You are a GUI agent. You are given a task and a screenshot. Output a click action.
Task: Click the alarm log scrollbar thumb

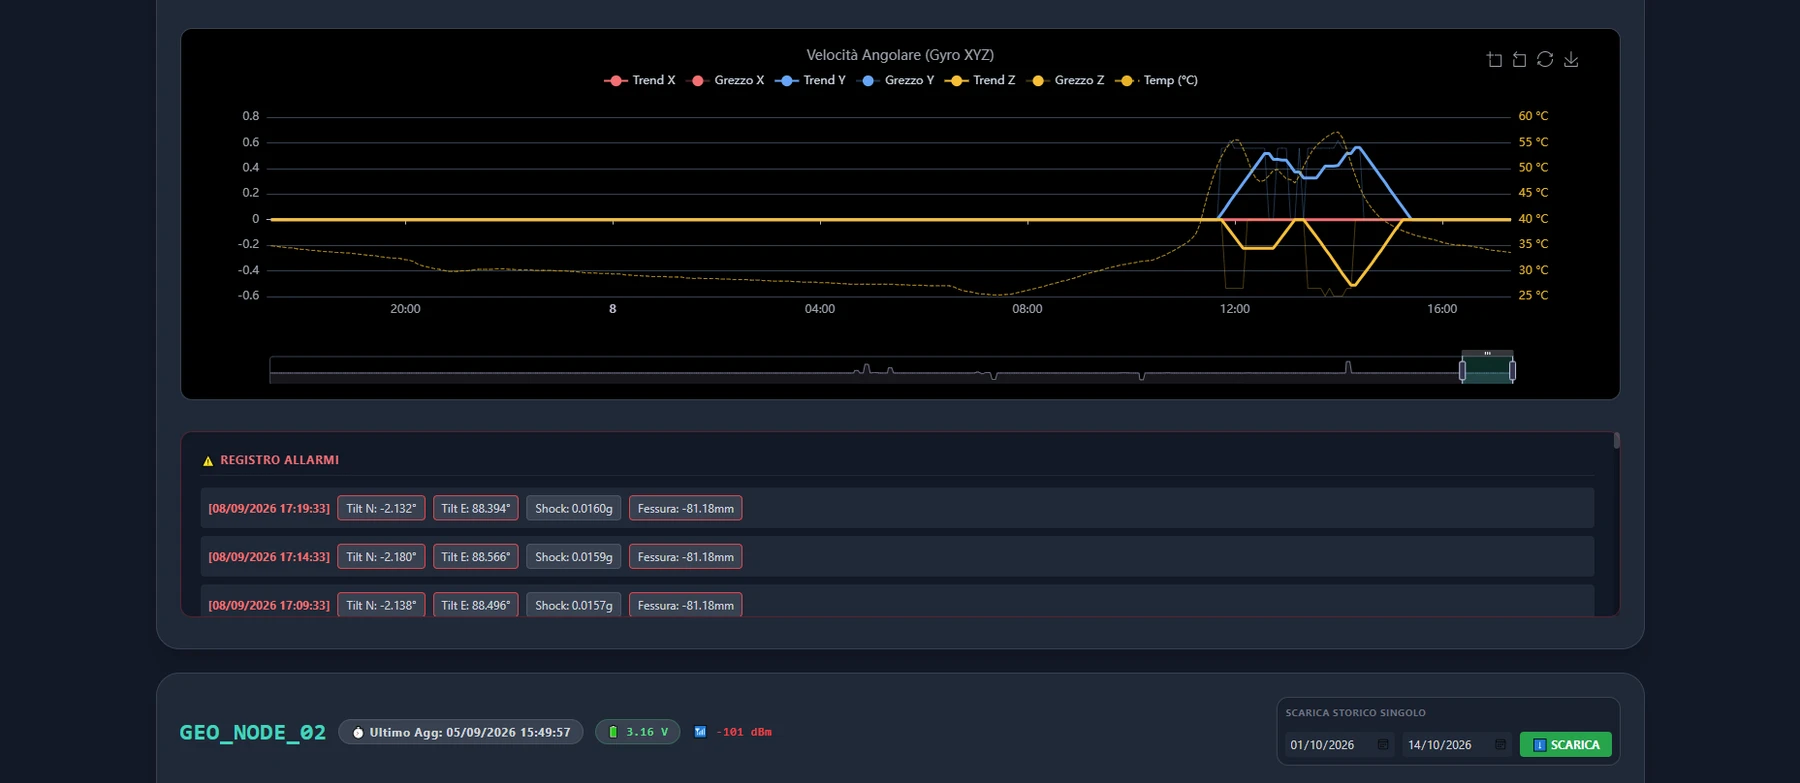point(1616,440)
